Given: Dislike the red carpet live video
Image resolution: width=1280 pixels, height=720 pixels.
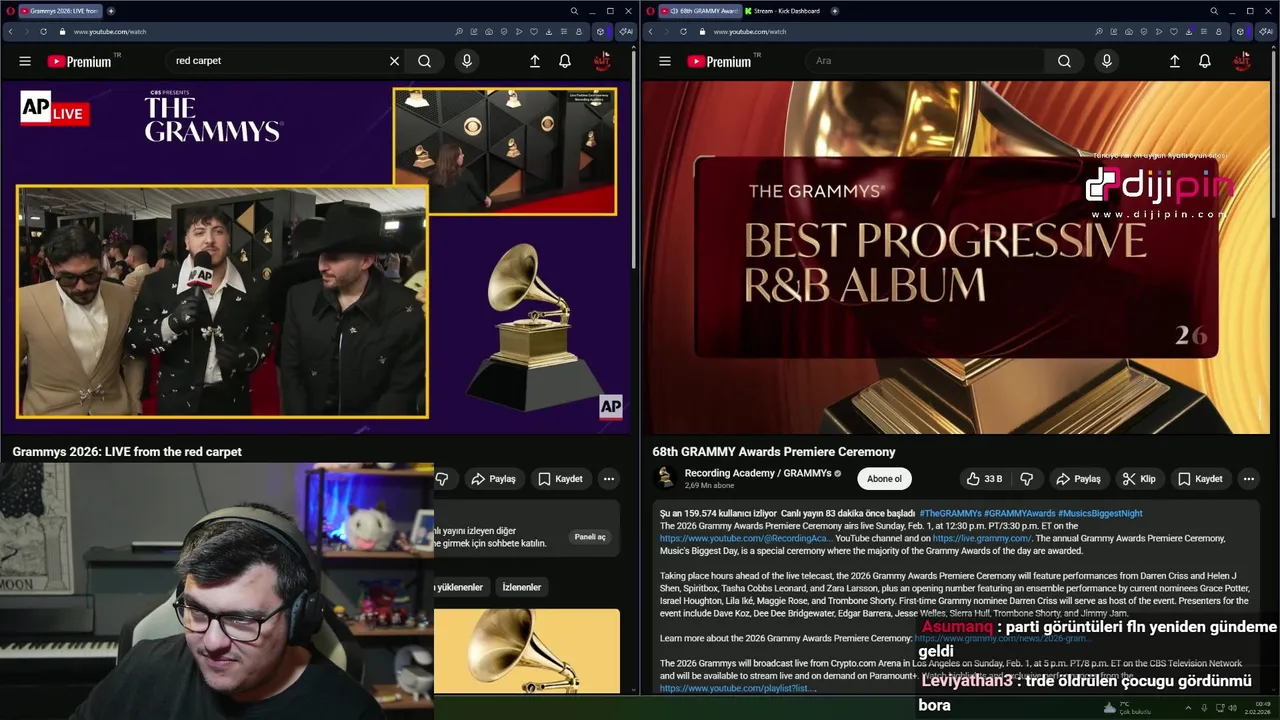Looking at the screenshot, I should tap(442, 479).
